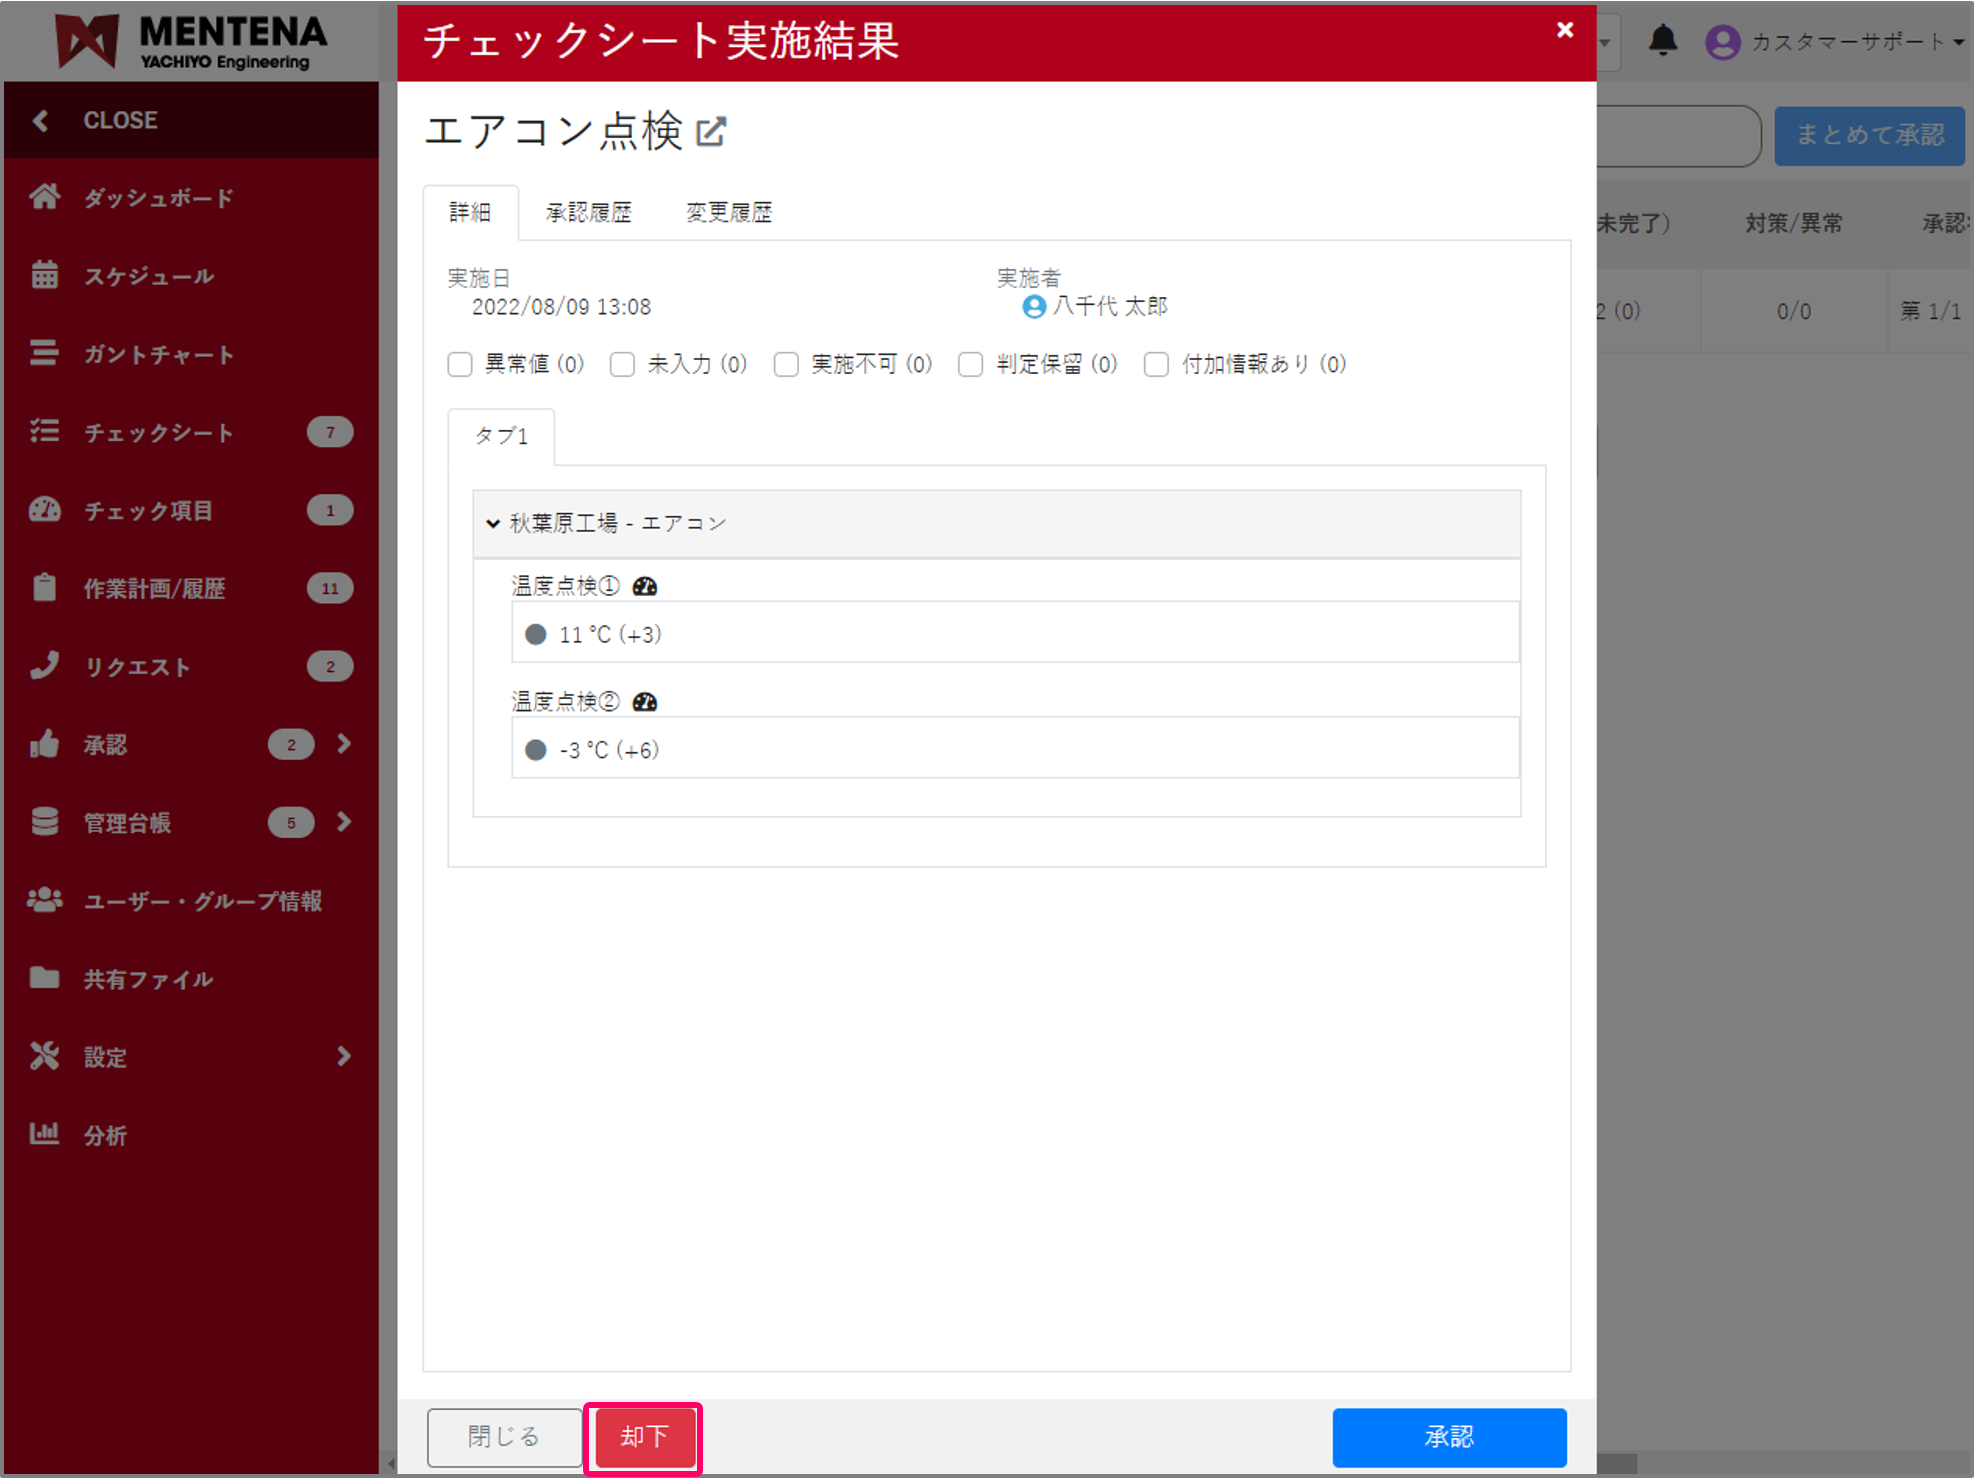Open 共有ファイル folder icon in sidebar
Screen dimensions: 1974x1479
pos(44,978)
